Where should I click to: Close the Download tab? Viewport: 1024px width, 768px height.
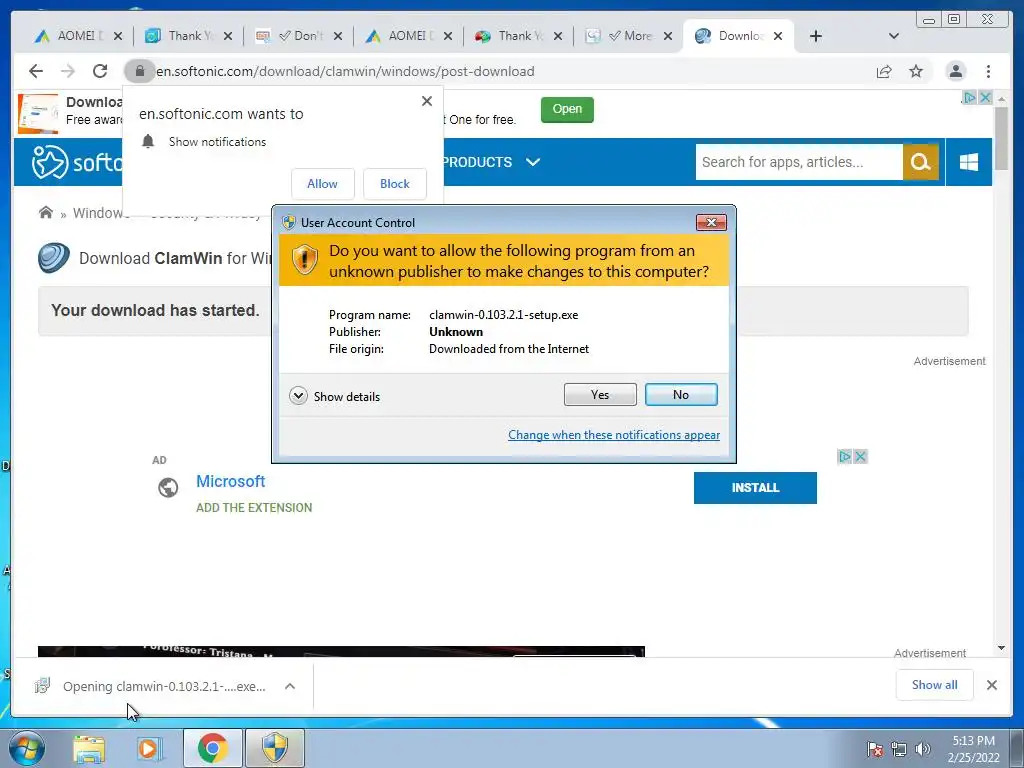pyautogui.click(x=778, y=36)
